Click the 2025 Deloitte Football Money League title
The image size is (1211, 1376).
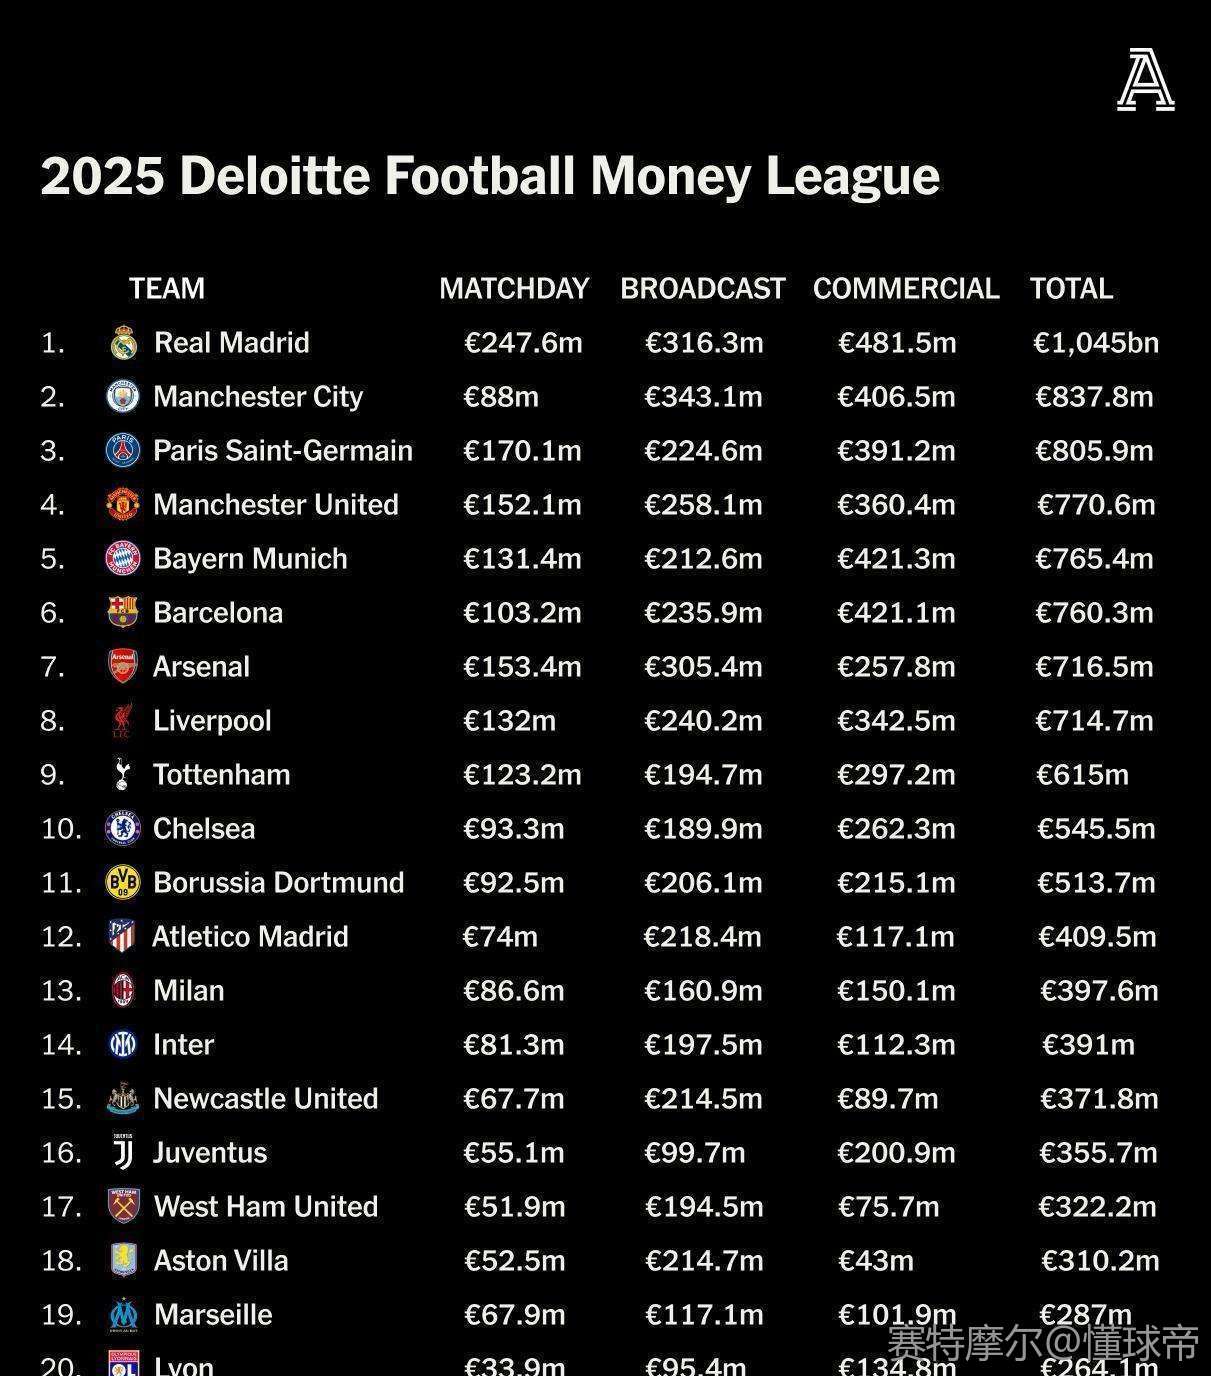click(x=490, y=176)
